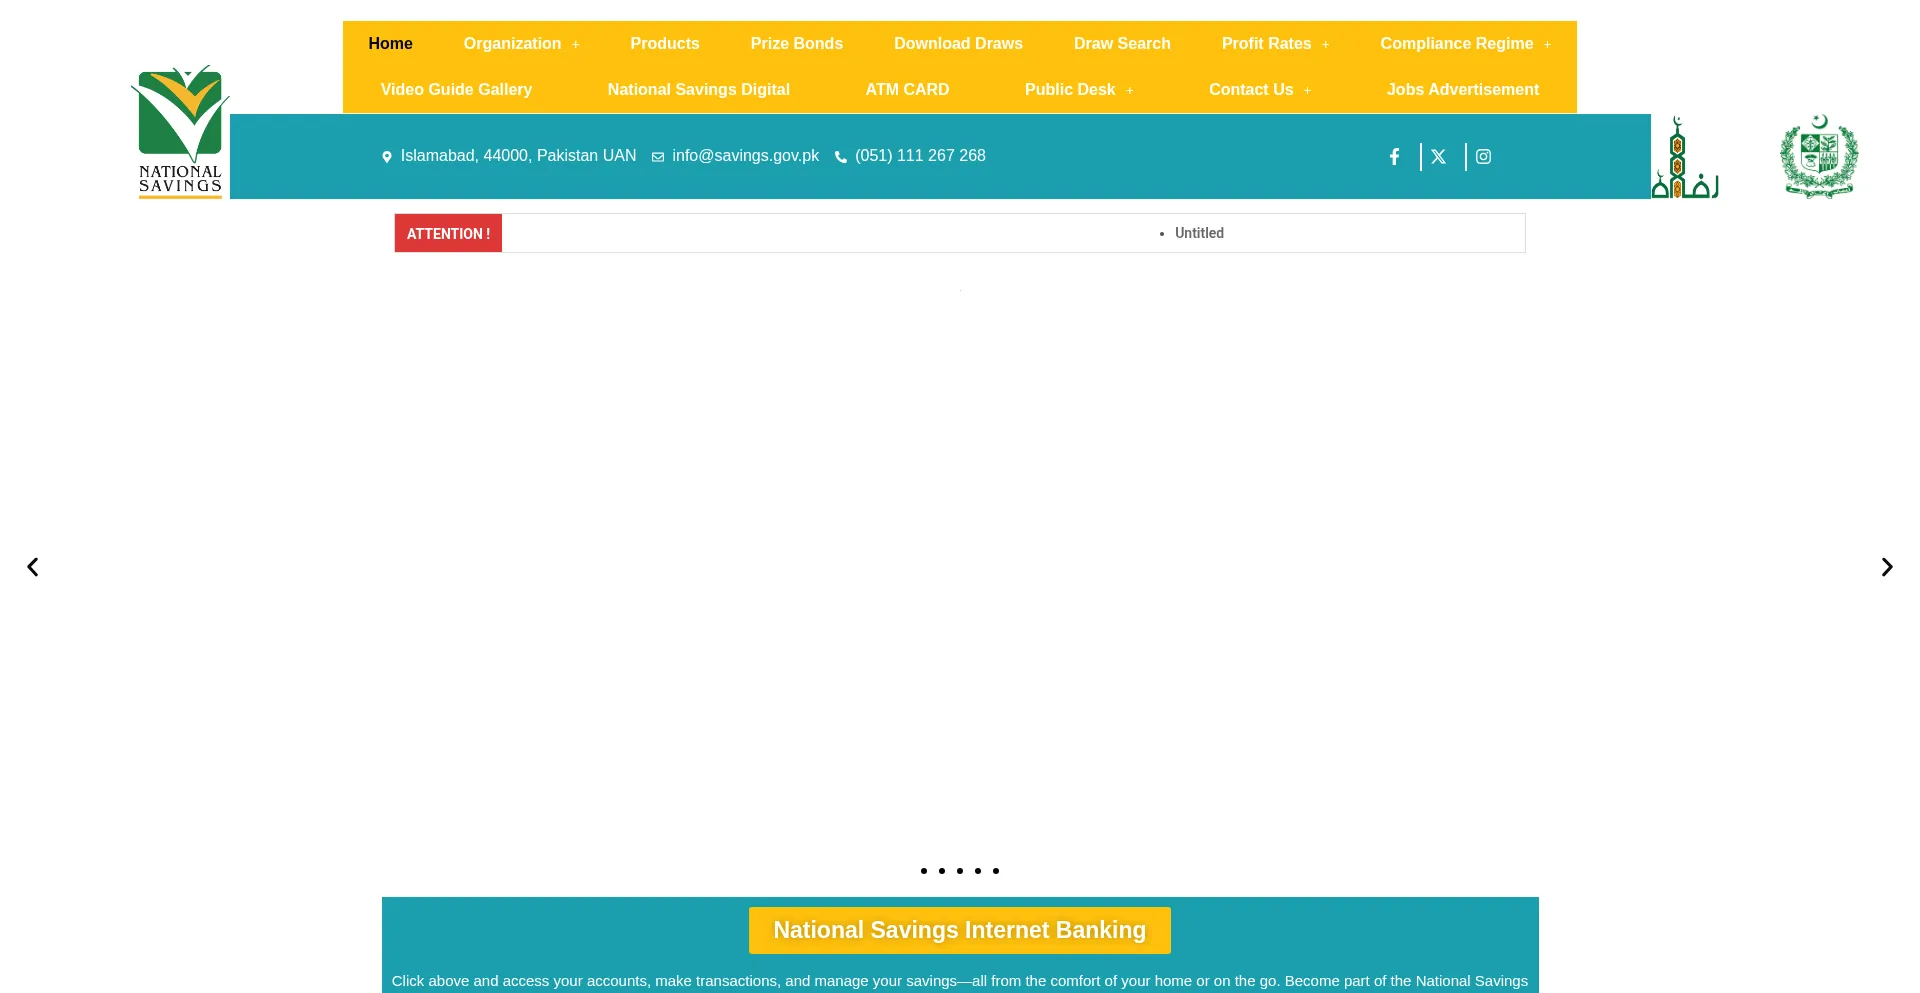Go to previous slide with left arrow
The image size is (1920, 993).
(x=33, y=567)
